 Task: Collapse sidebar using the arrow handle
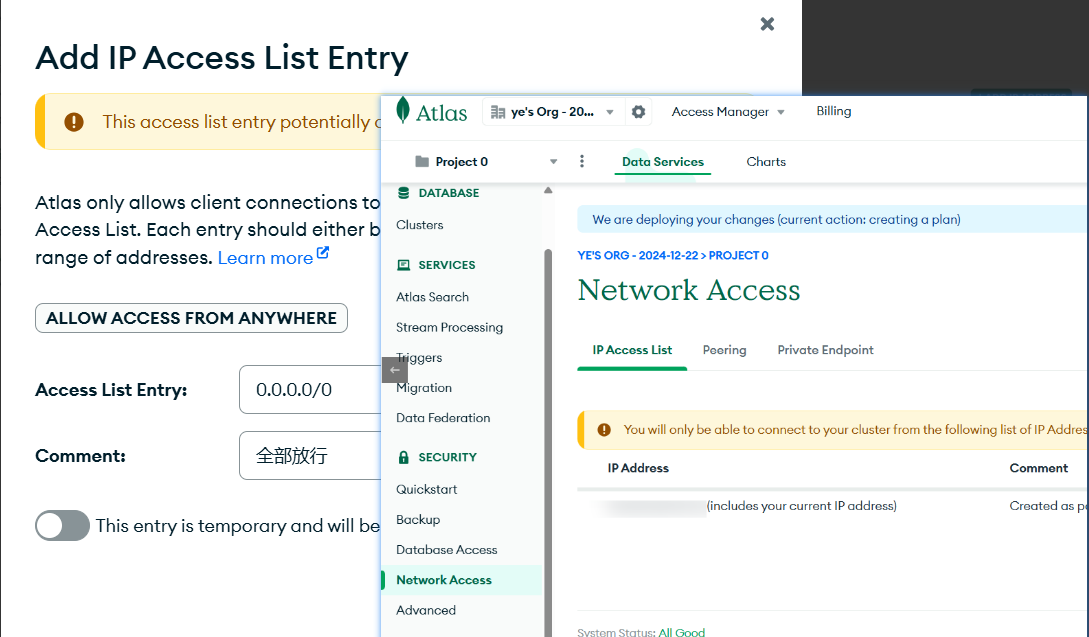click(395, 370)
